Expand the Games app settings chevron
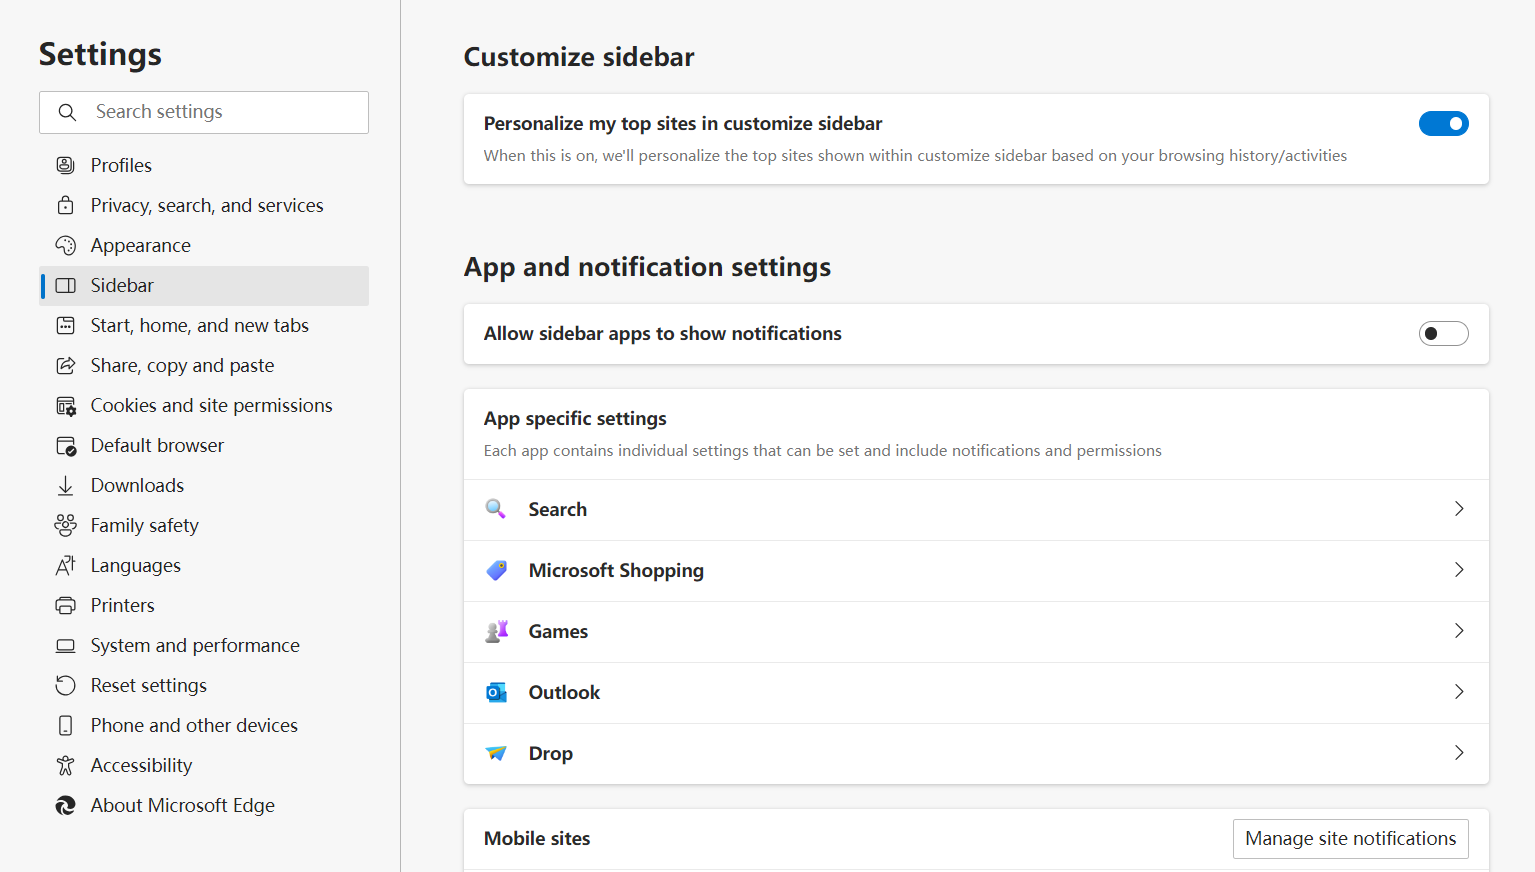 pos(1459,631)
